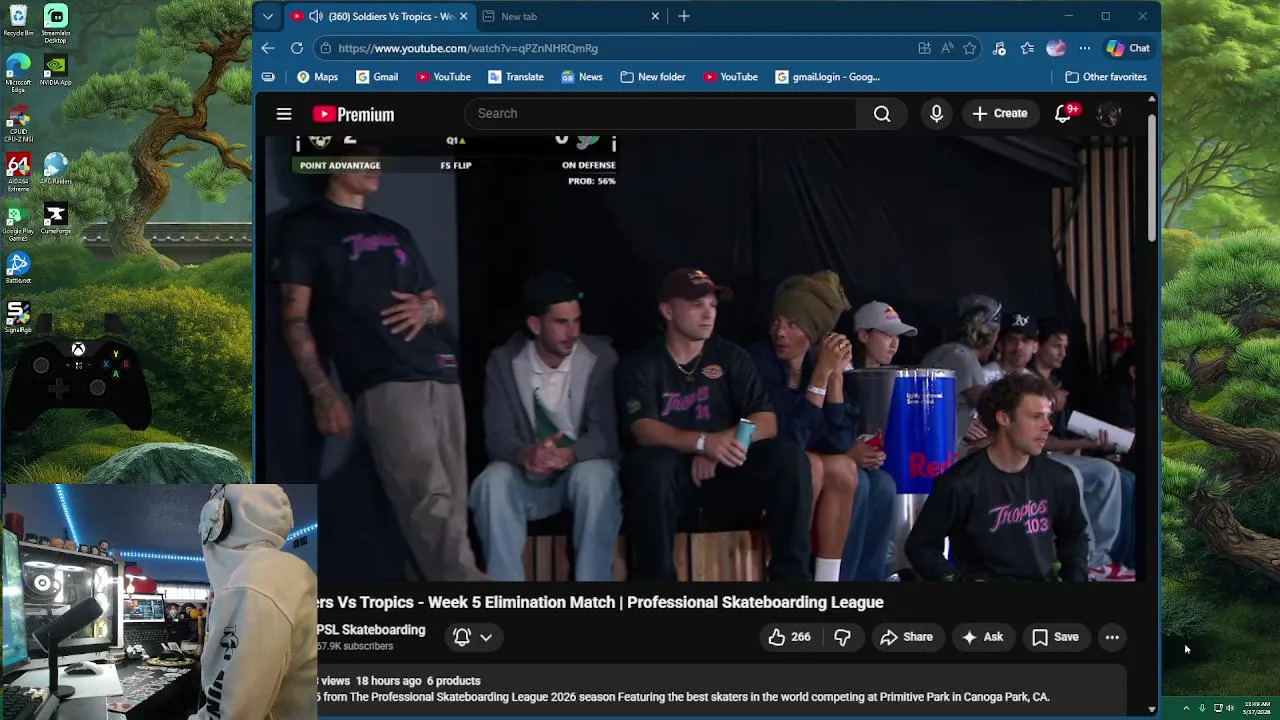Open Gmail favorite bookmark
The width and height of the screenshot is (1280, 720).
coord(377,77)
